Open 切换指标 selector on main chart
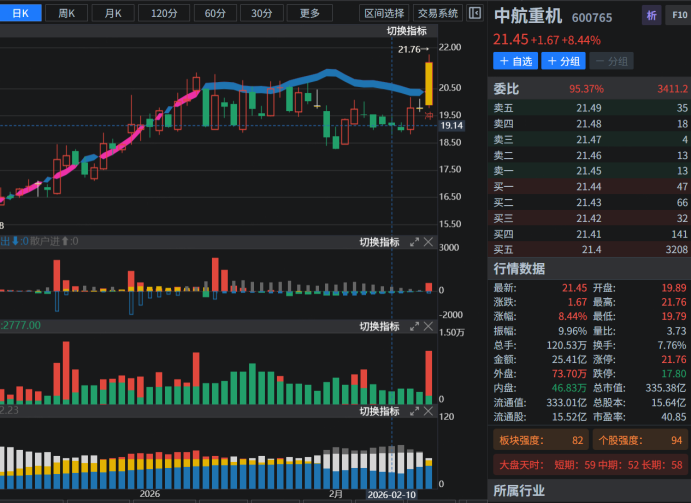This screenshot has height=503, width=691. click(x=406, y=31)
